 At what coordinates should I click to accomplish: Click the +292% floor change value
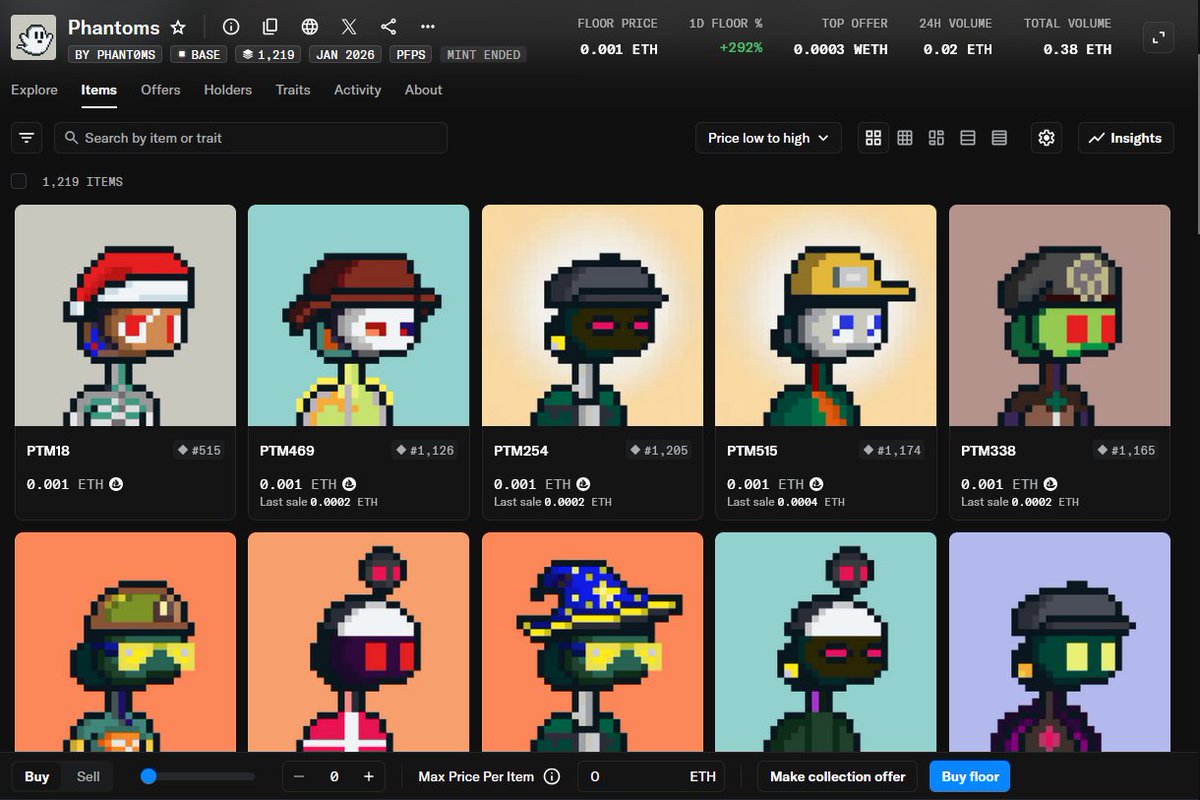pyautogui.click(x=741, y=48)
